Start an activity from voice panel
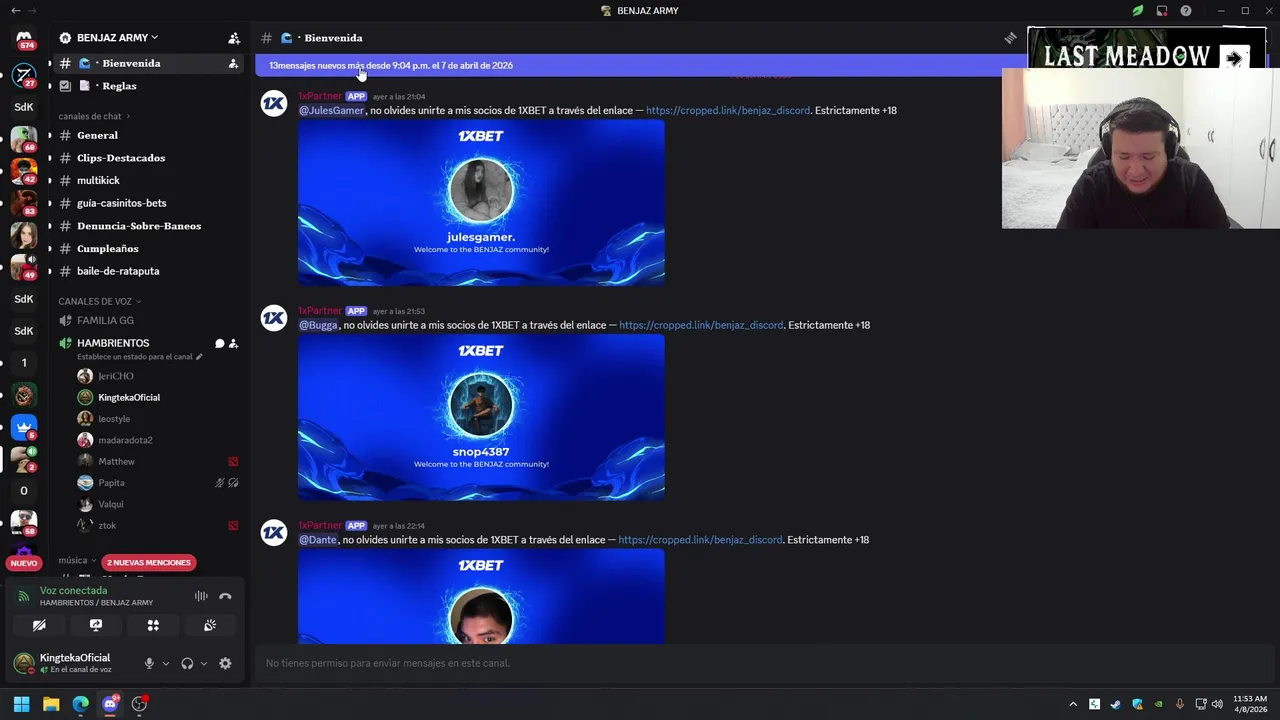Screen dimensions: 1280x720 (x=153, y=625)
